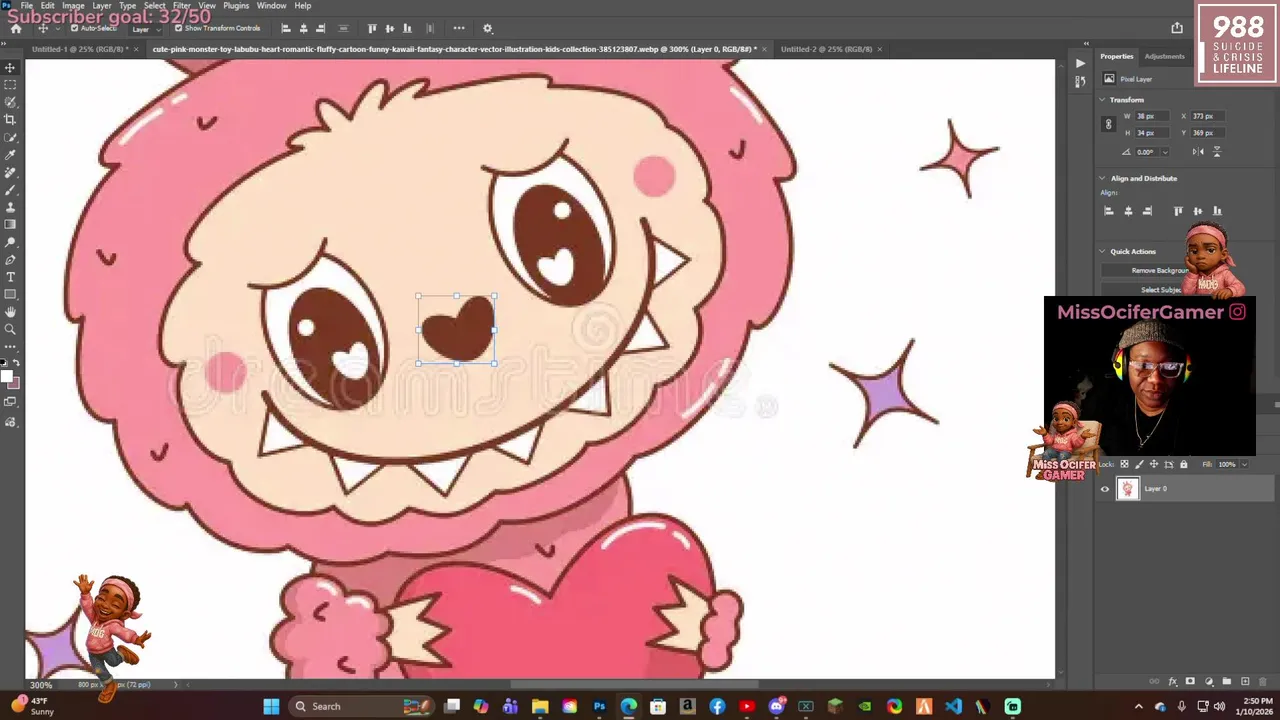Select the Pen tool
Image resolution: width=1280 pixels, height=720 pixels.
[x=10, y=259]
